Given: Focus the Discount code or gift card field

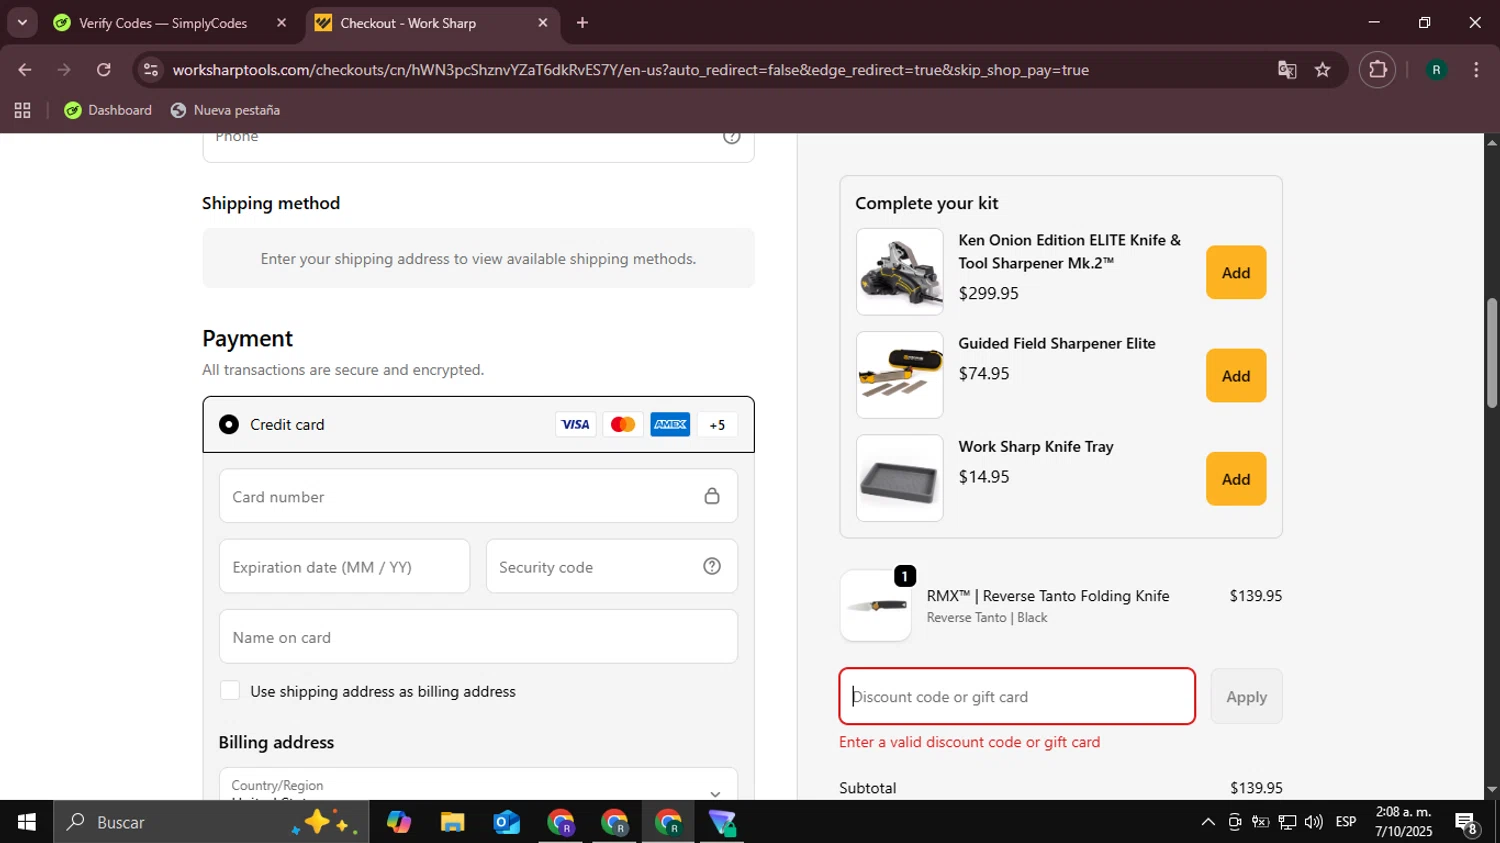Looking at the screenshot, I should tap(1017, 696).
